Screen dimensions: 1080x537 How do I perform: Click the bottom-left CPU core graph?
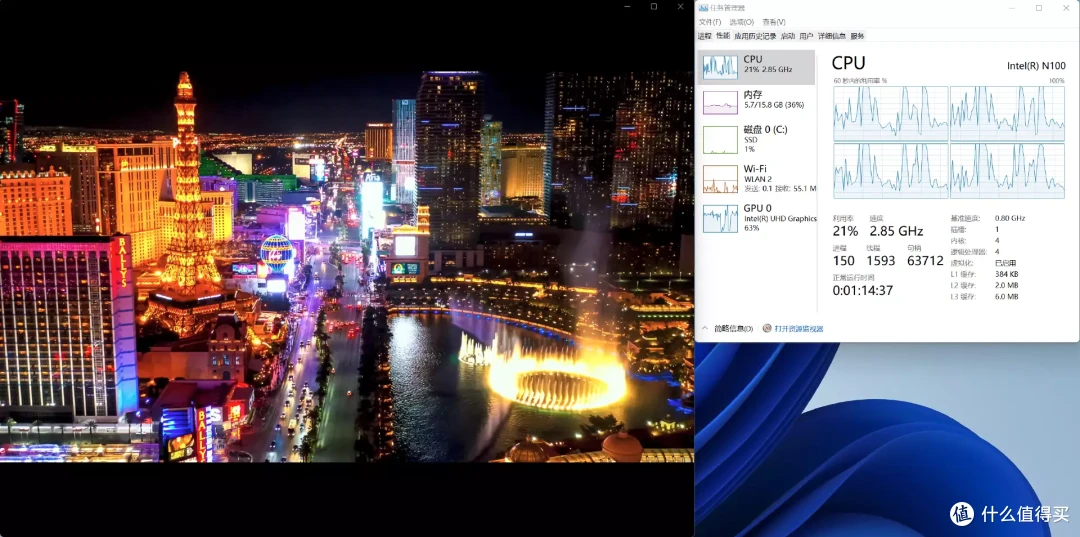(x=891, y=171)
